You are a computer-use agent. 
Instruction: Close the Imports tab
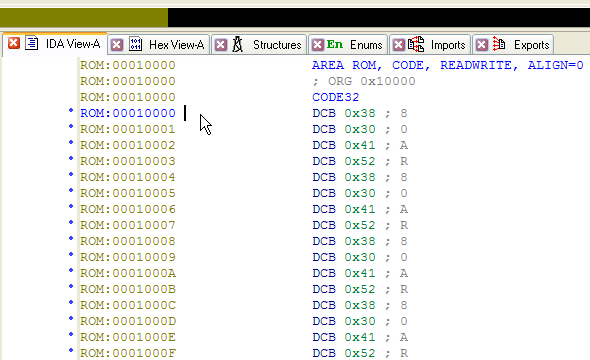click(x=399, y=45)
